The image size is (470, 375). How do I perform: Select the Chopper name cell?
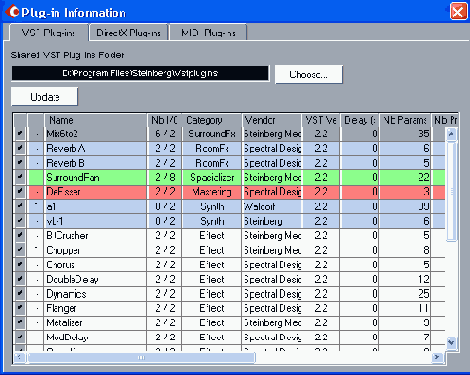click(x=95, y=250)
